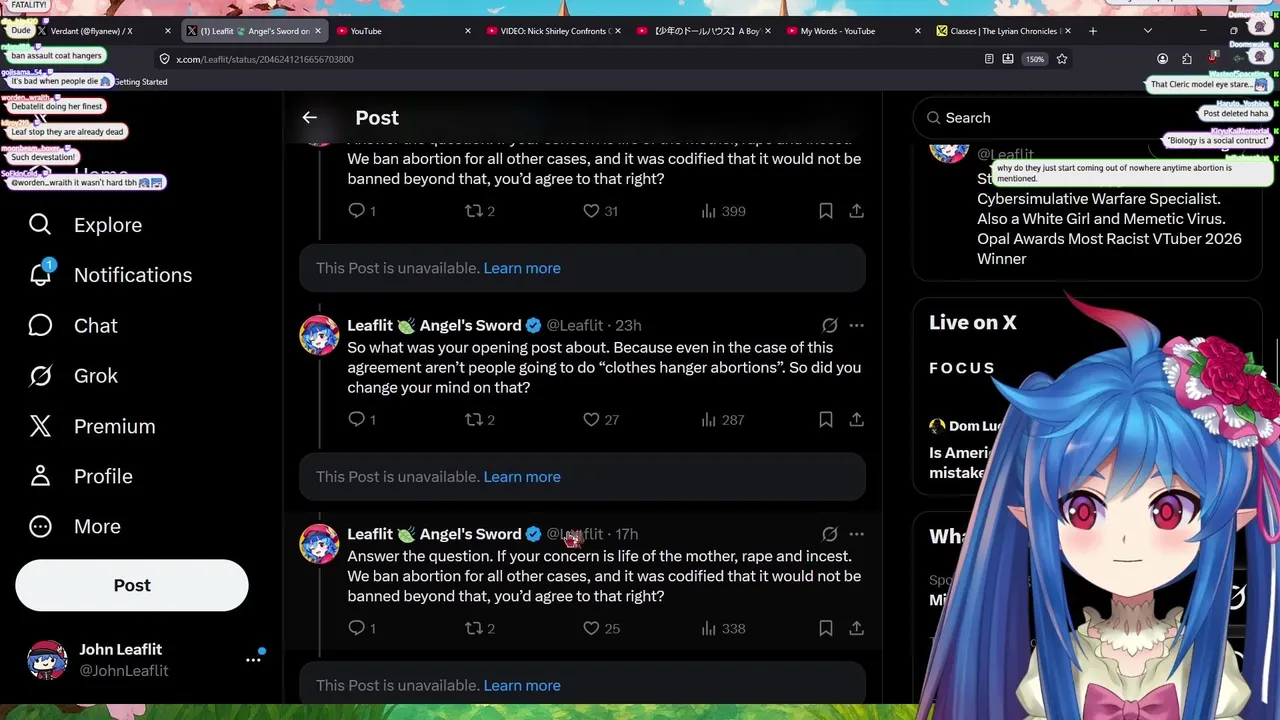Reply to the 17h post
This screenshot has width=1280, height=720.
point(361,628)
